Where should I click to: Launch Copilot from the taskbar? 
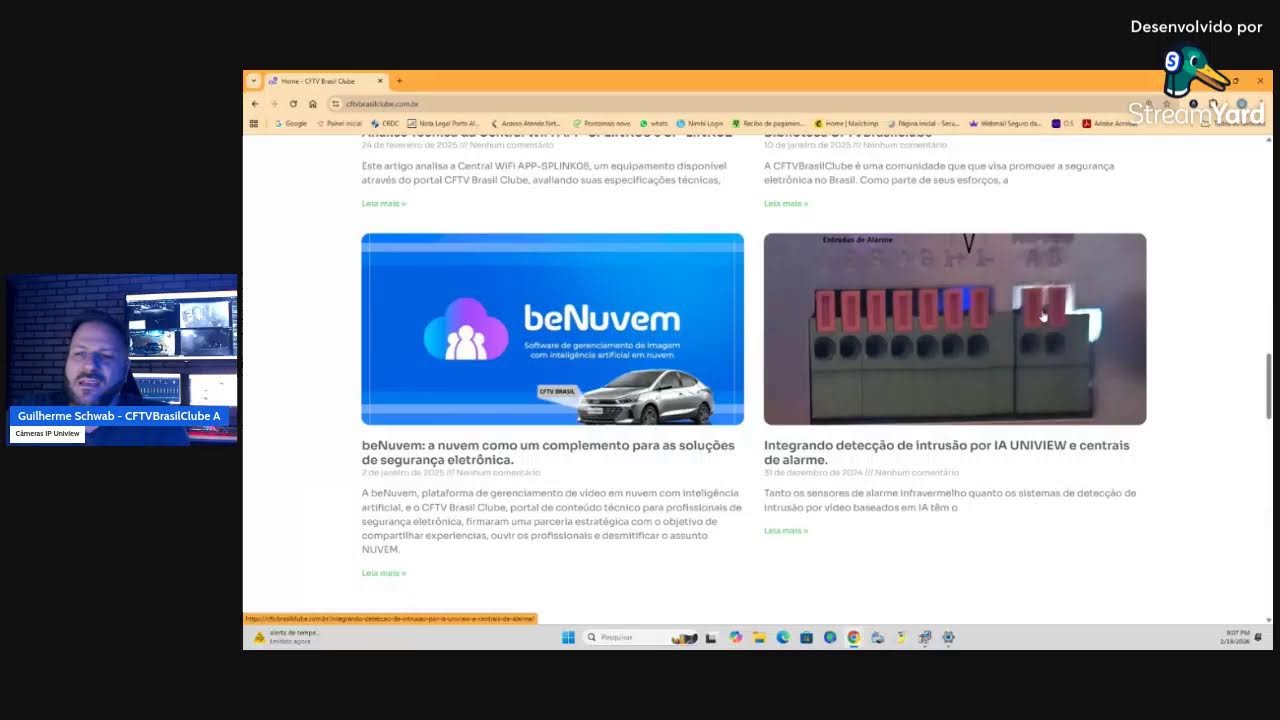pos(736,637)
